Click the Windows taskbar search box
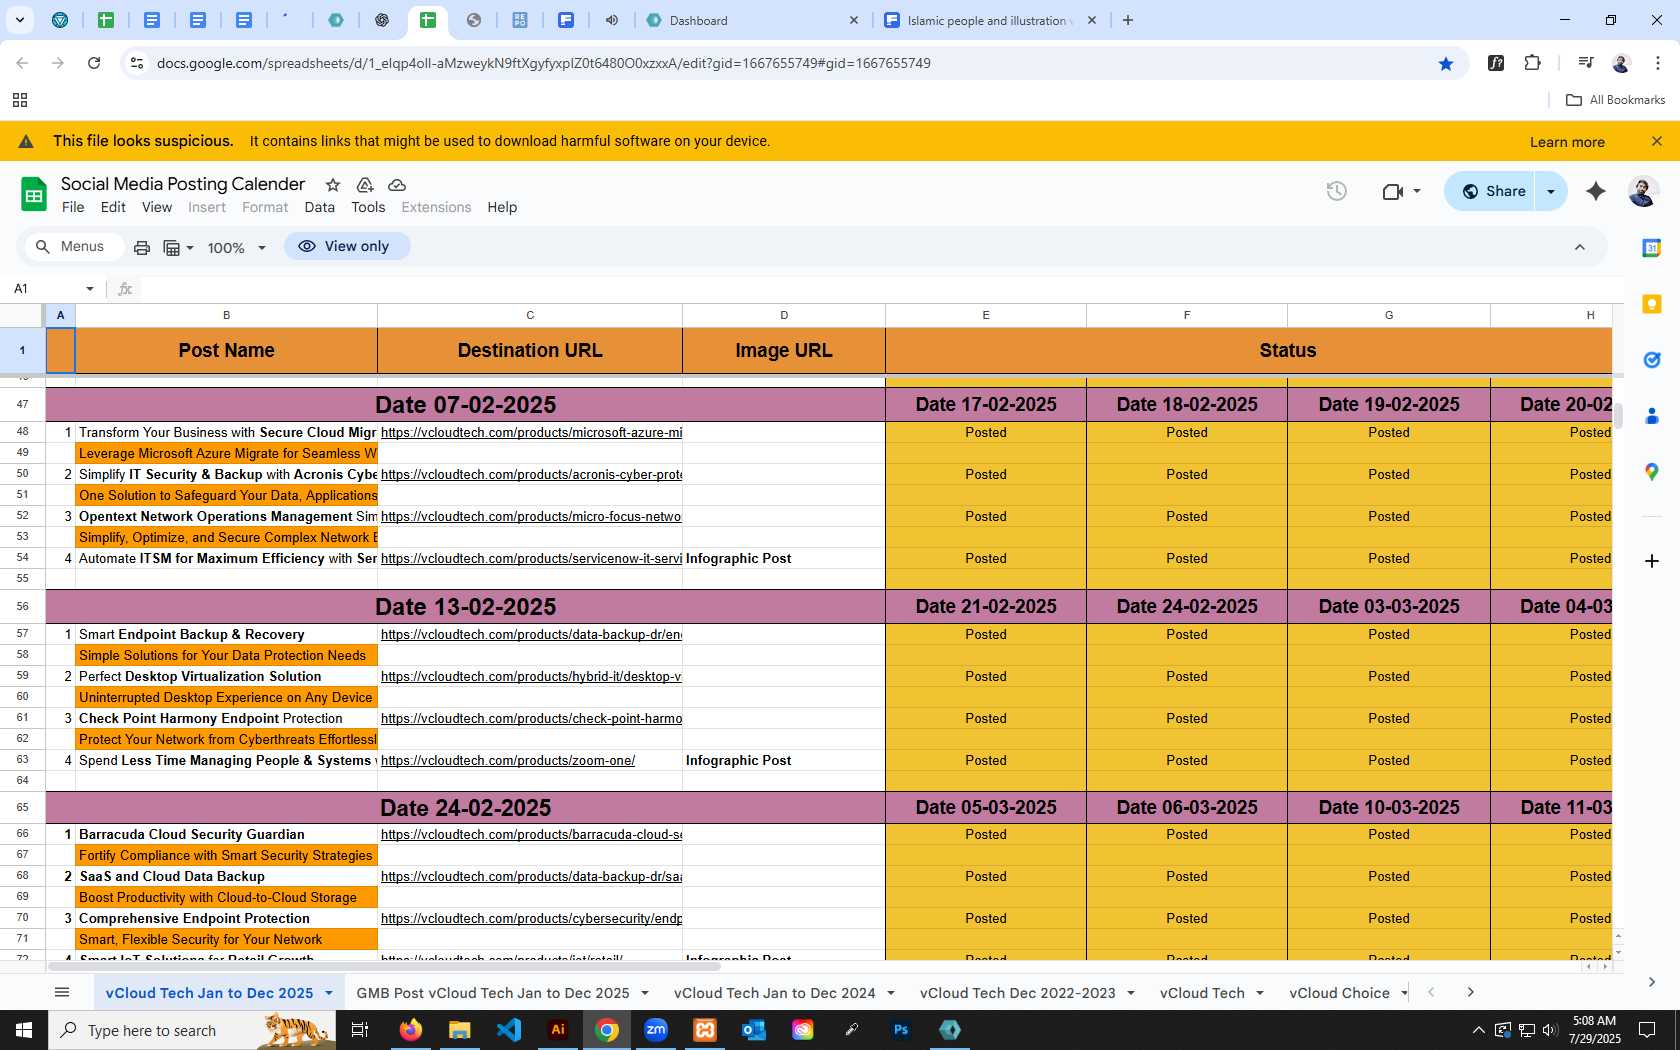1680x1050 pixels. click(x=192, y=1030)
